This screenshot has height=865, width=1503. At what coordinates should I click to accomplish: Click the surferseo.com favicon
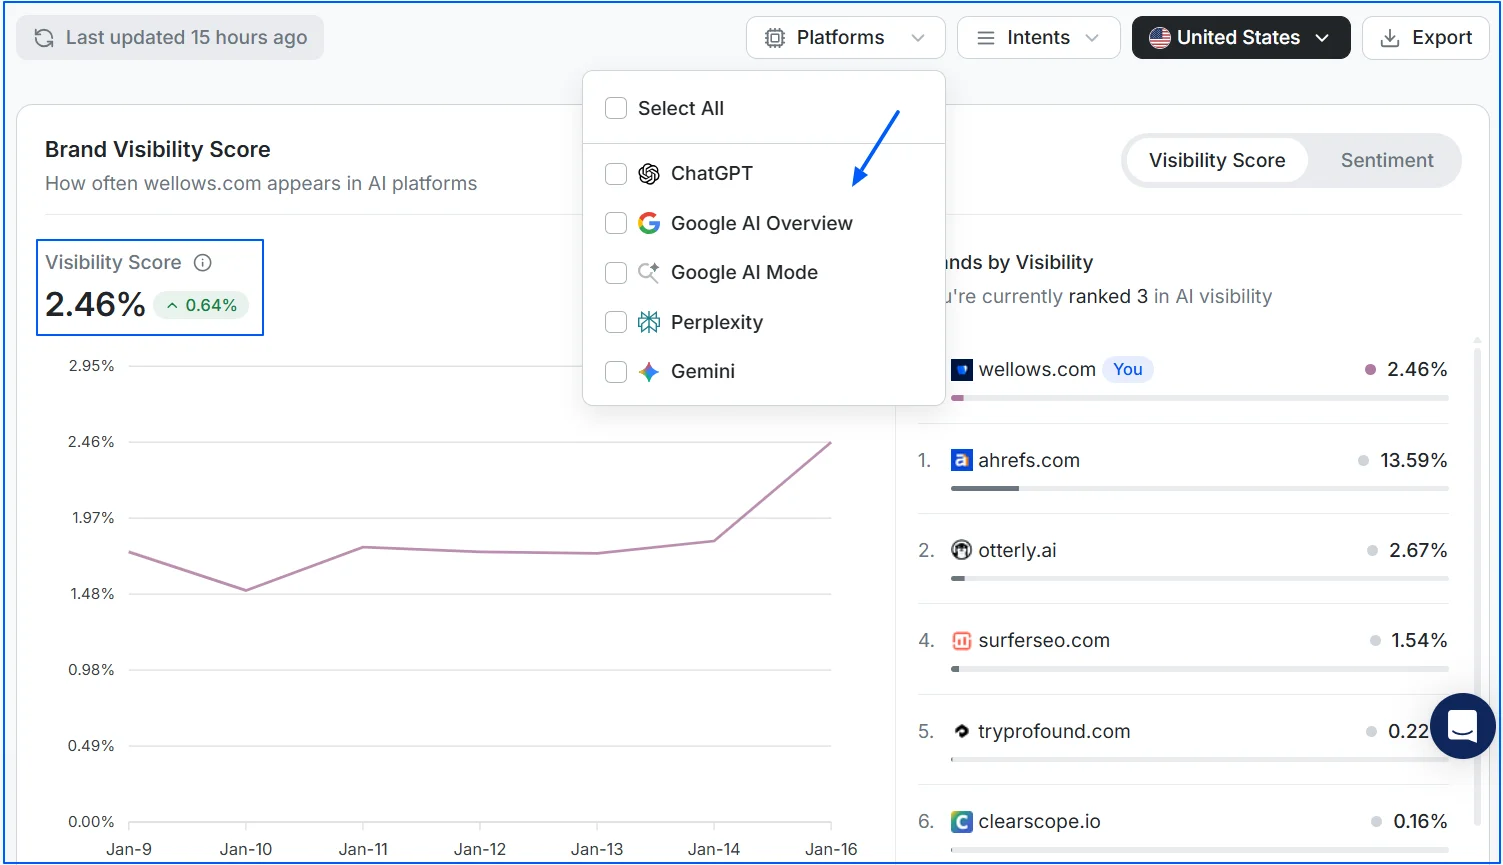[x=962, y=641]
